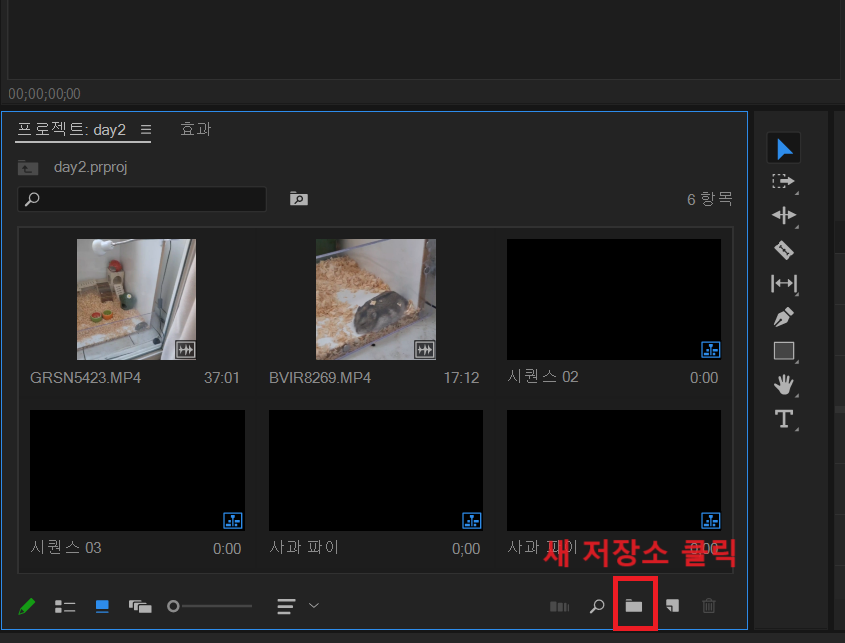Select the Ripple Edit tool
This screenshot has height=643, width=845.
pyautogui.click(x=784, y=215)
